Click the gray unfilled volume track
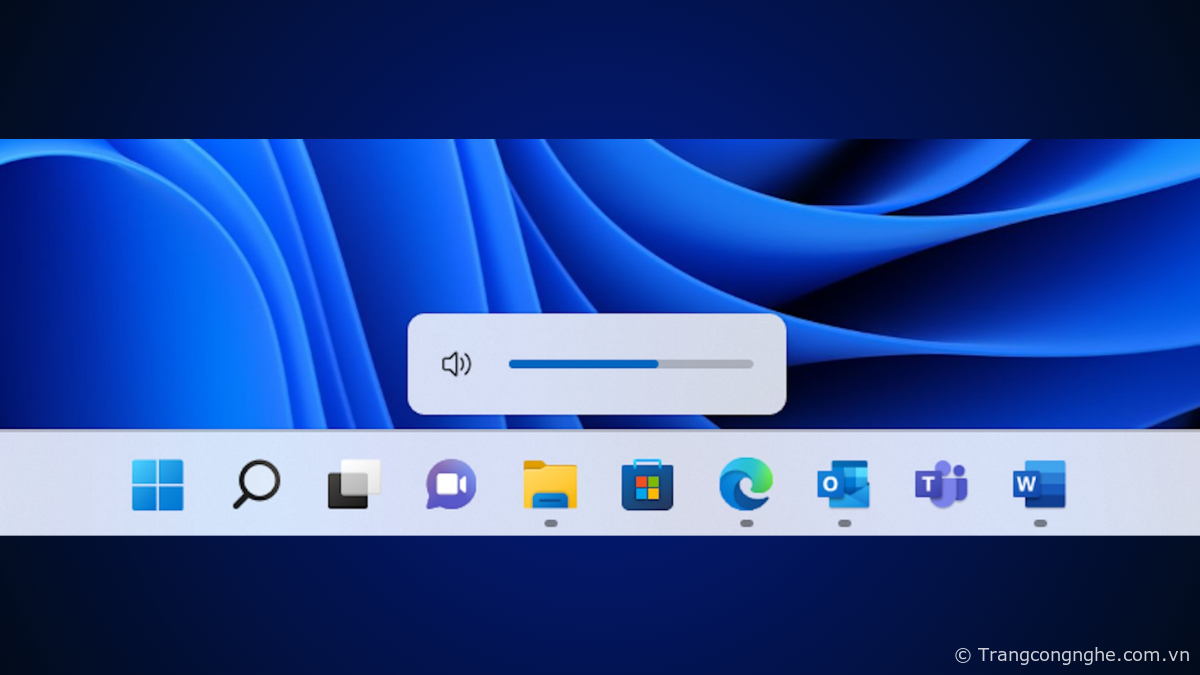Viewport: 1200px width, 675px height. [706, 364]
